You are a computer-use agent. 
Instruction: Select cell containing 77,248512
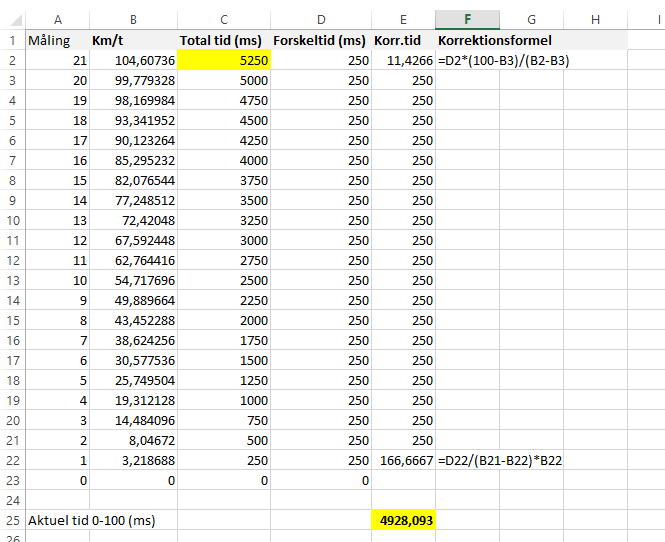(x=133, y=200)
